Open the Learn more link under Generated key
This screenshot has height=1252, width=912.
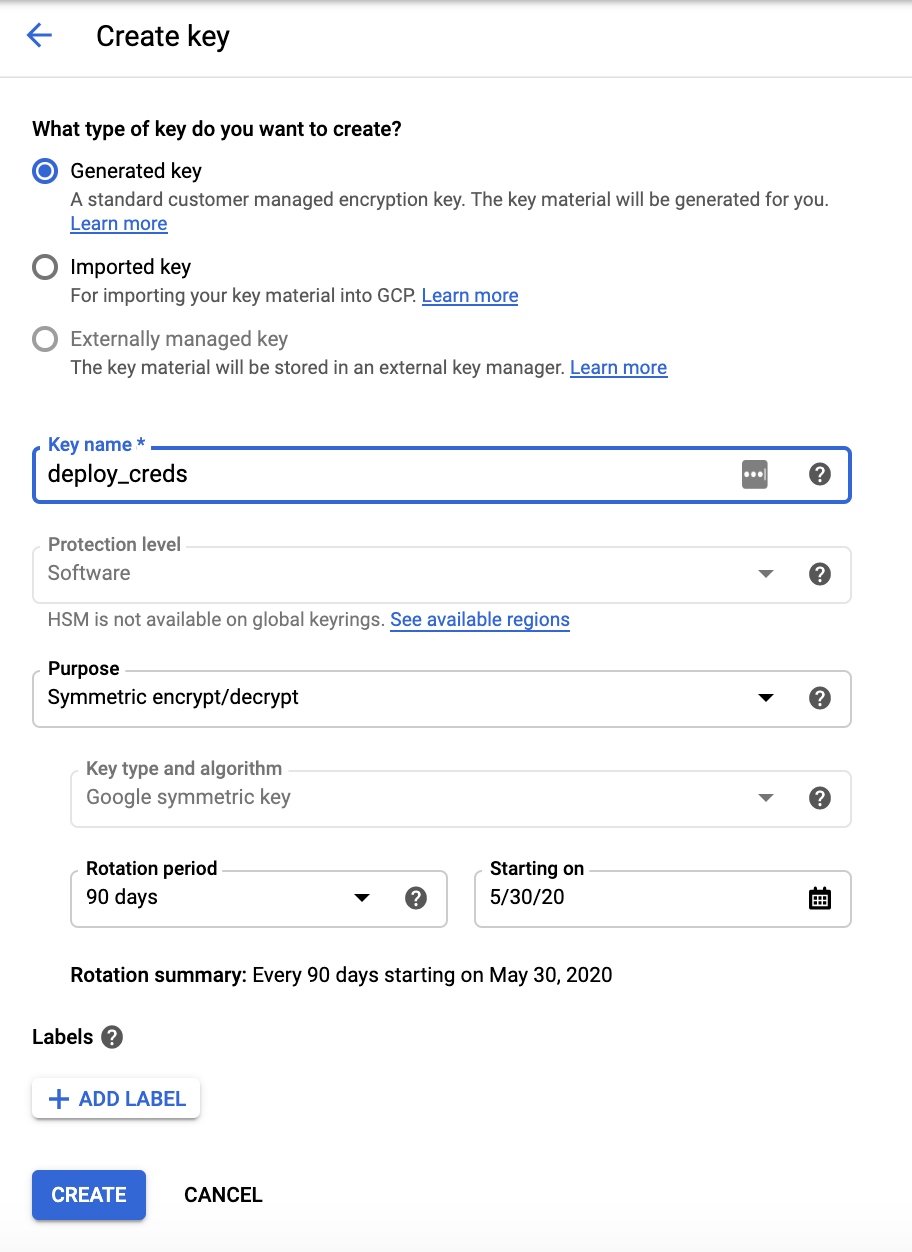click(118, 223)
